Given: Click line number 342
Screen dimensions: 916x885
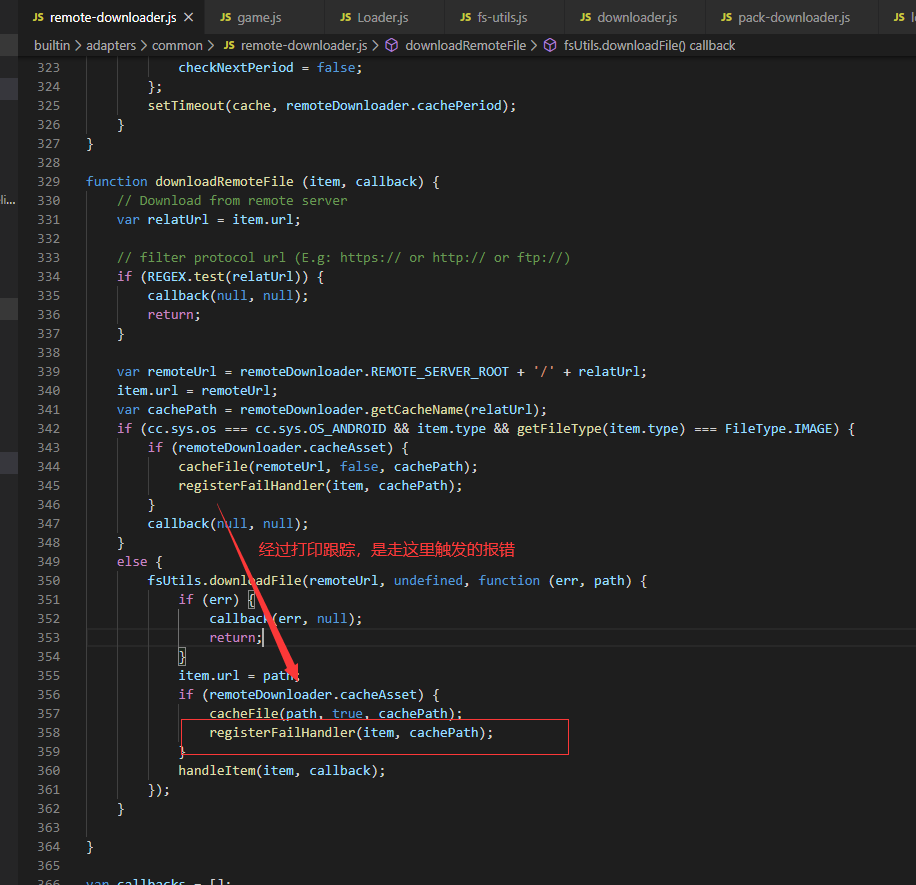Looking at the screenshot, I should pos(48,429).
